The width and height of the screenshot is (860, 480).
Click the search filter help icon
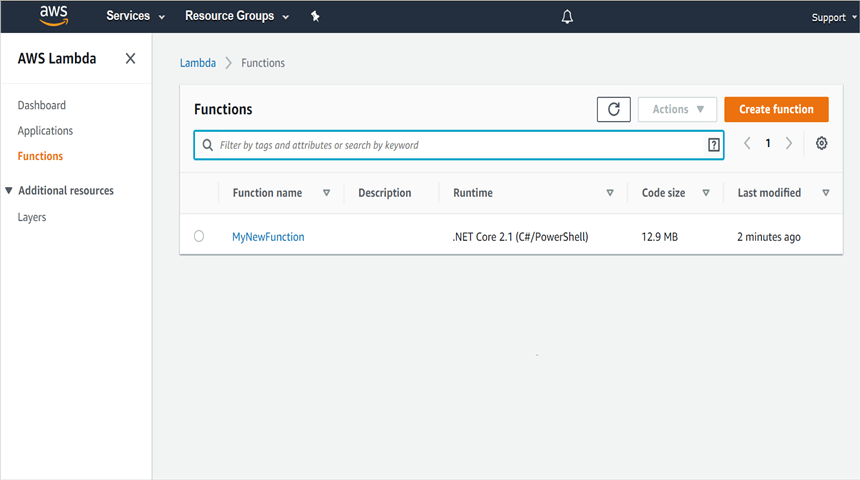[x=713, y=145]
